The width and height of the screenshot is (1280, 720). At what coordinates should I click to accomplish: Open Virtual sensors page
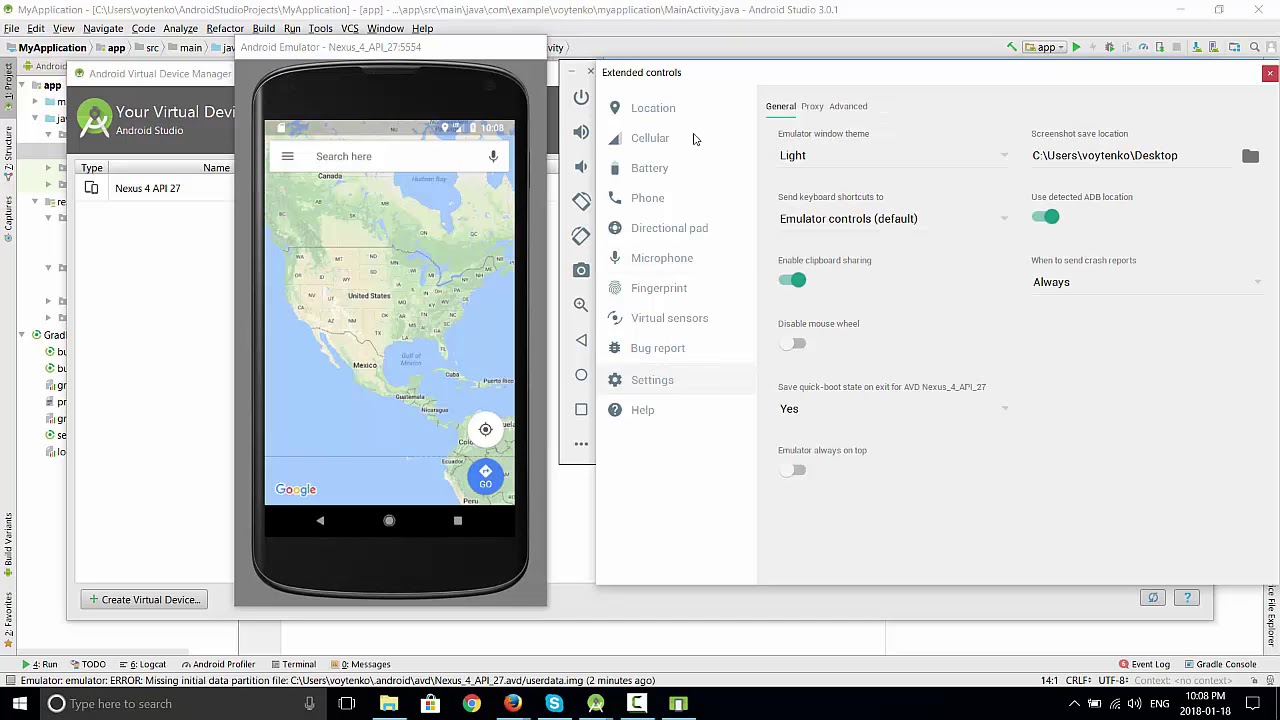pyautogui.click(x=676, y=318)
